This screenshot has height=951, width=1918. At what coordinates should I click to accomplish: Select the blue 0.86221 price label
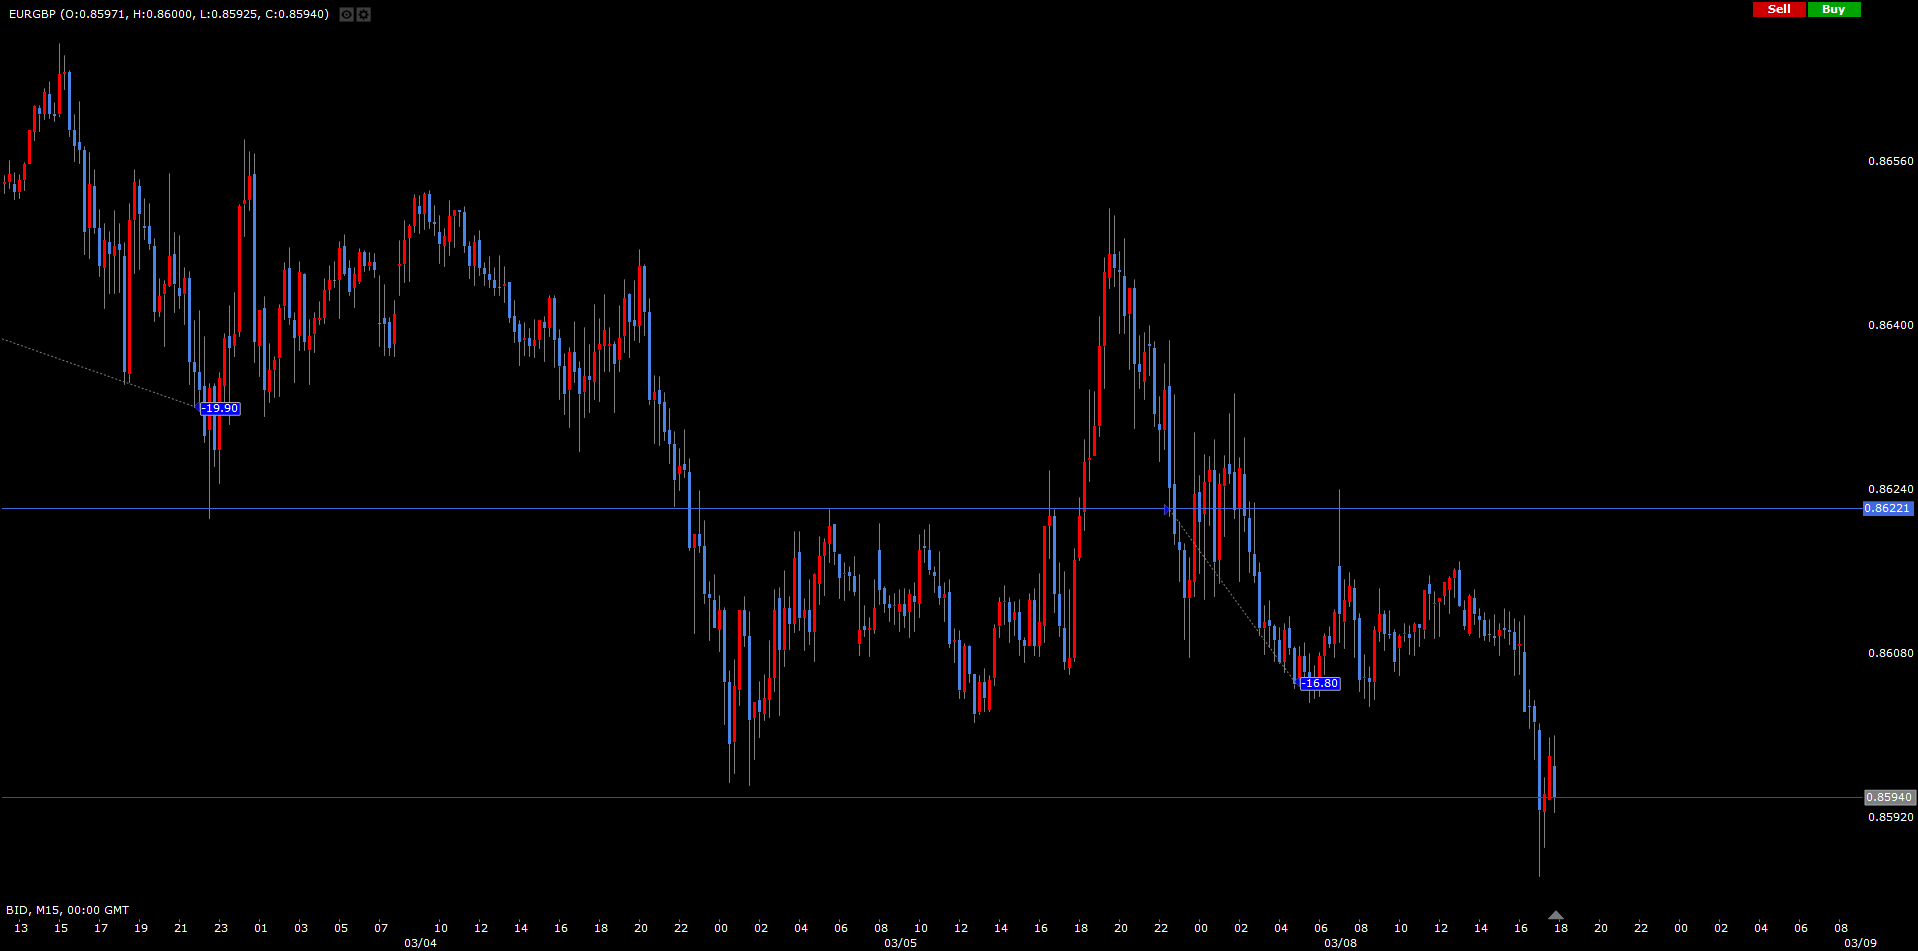pos(1887,508)
